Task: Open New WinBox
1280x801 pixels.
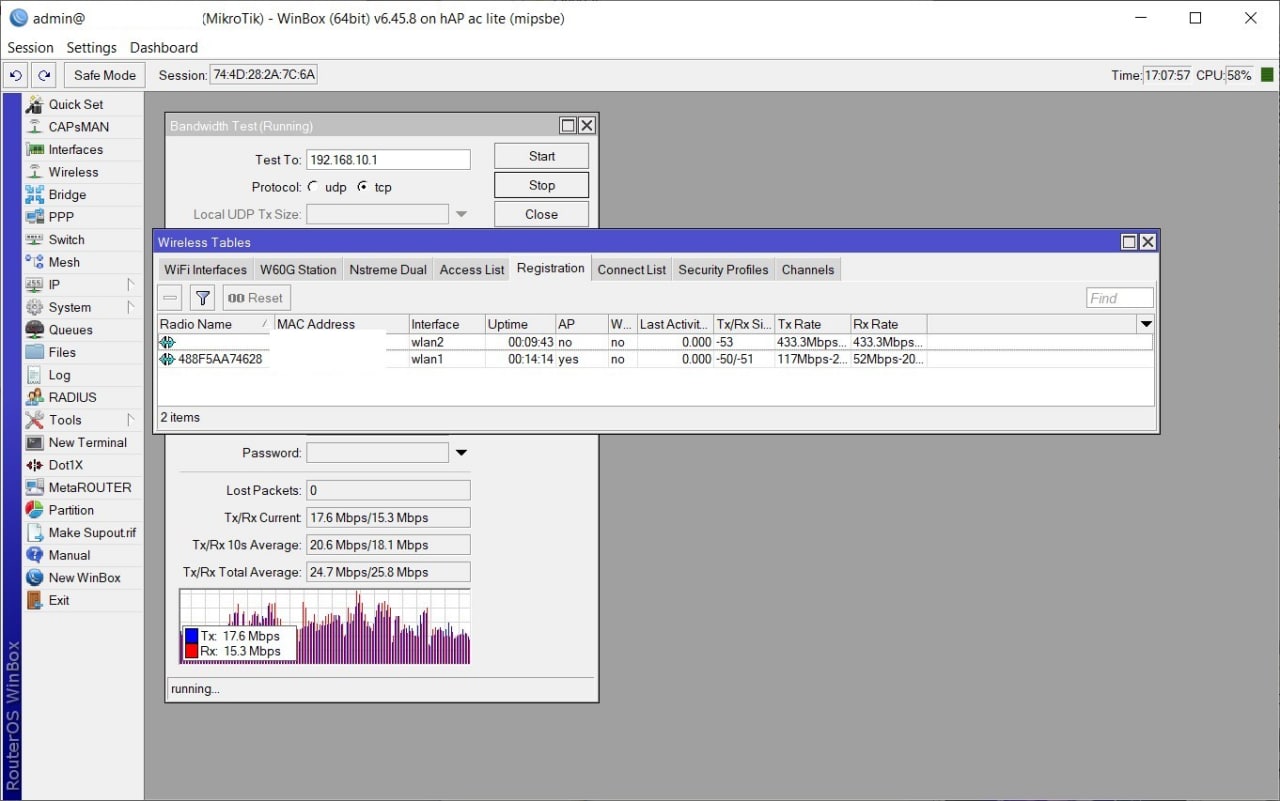Action: pyautogui.click(x=83, y=578)
